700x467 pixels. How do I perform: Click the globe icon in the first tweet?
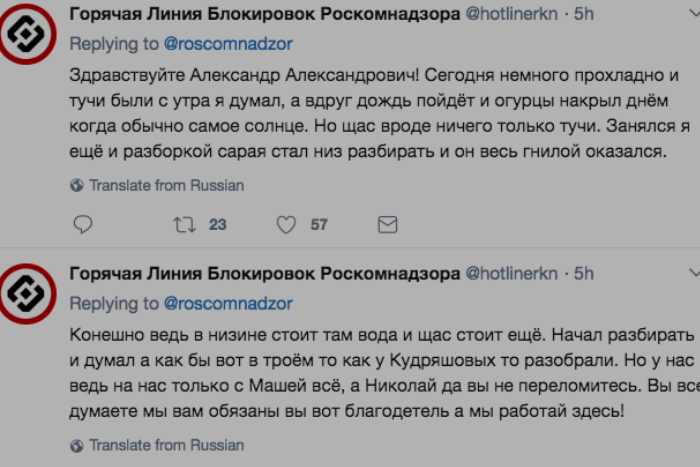tap(77, 186)
